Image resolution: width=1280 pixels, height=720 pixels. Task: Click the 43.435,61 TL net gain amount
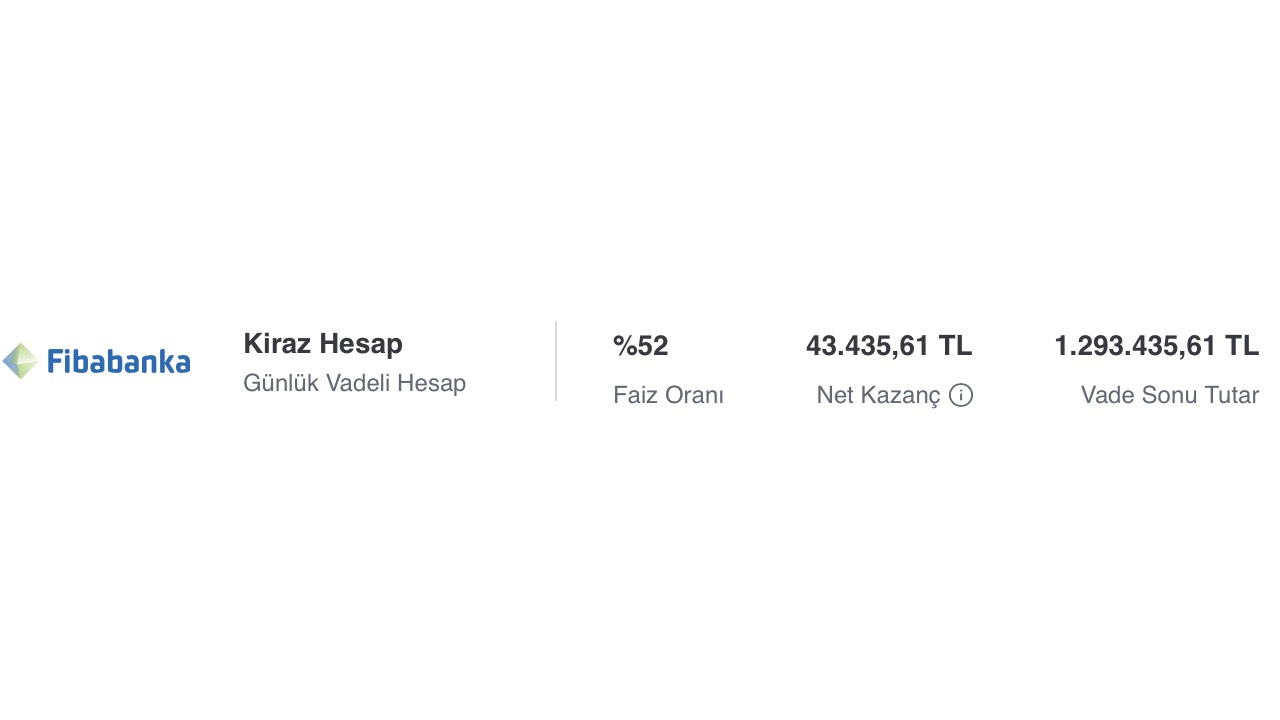pos(889,346)
